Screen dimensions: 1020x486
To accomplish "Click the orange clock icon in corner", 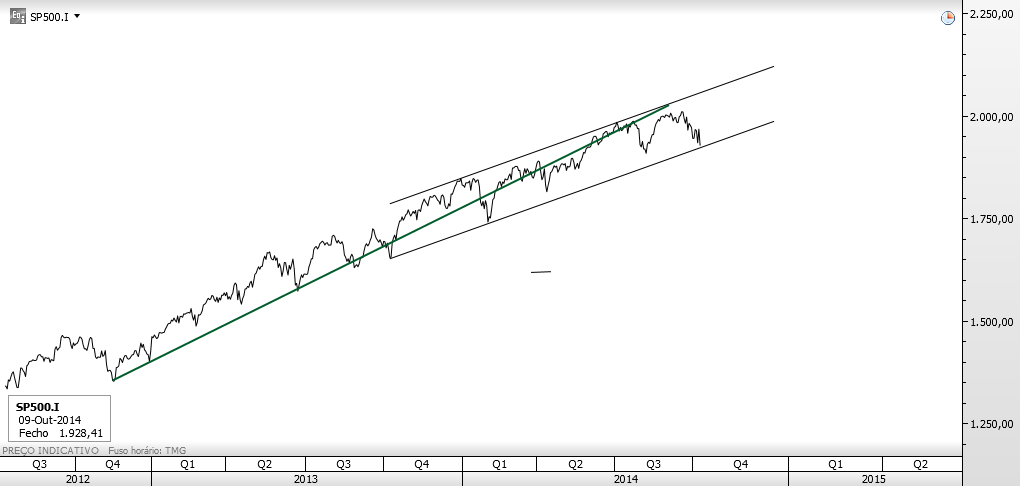I will point(948,18).
